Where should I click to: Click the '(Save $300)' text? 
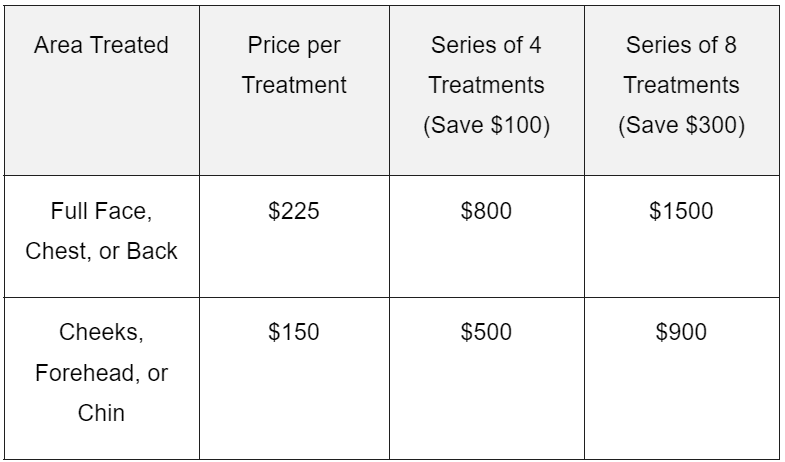tap(681, 127)
